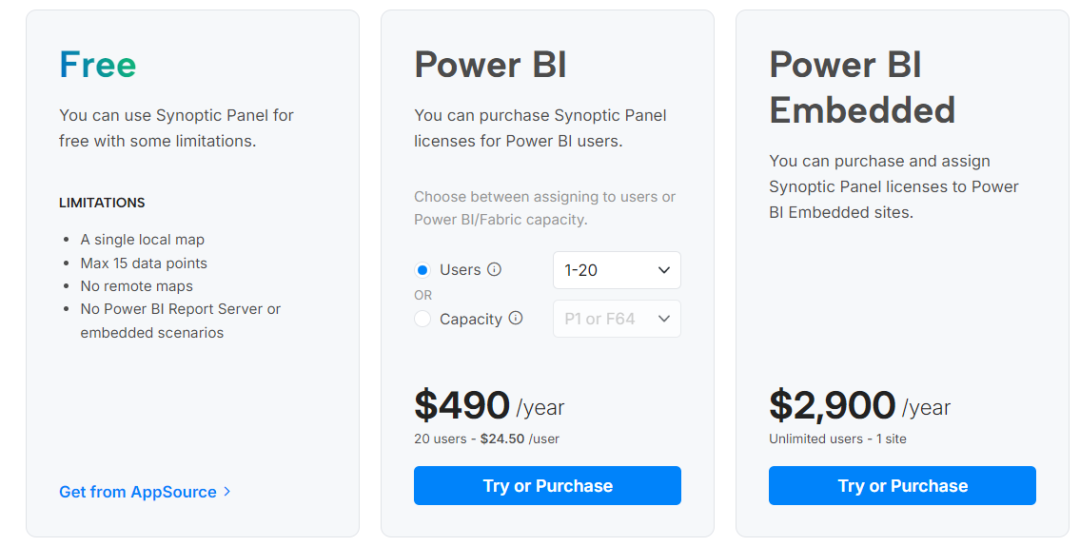Click the chevron on the 1-20 selector

pyautogui.click(x=664, y=270)
